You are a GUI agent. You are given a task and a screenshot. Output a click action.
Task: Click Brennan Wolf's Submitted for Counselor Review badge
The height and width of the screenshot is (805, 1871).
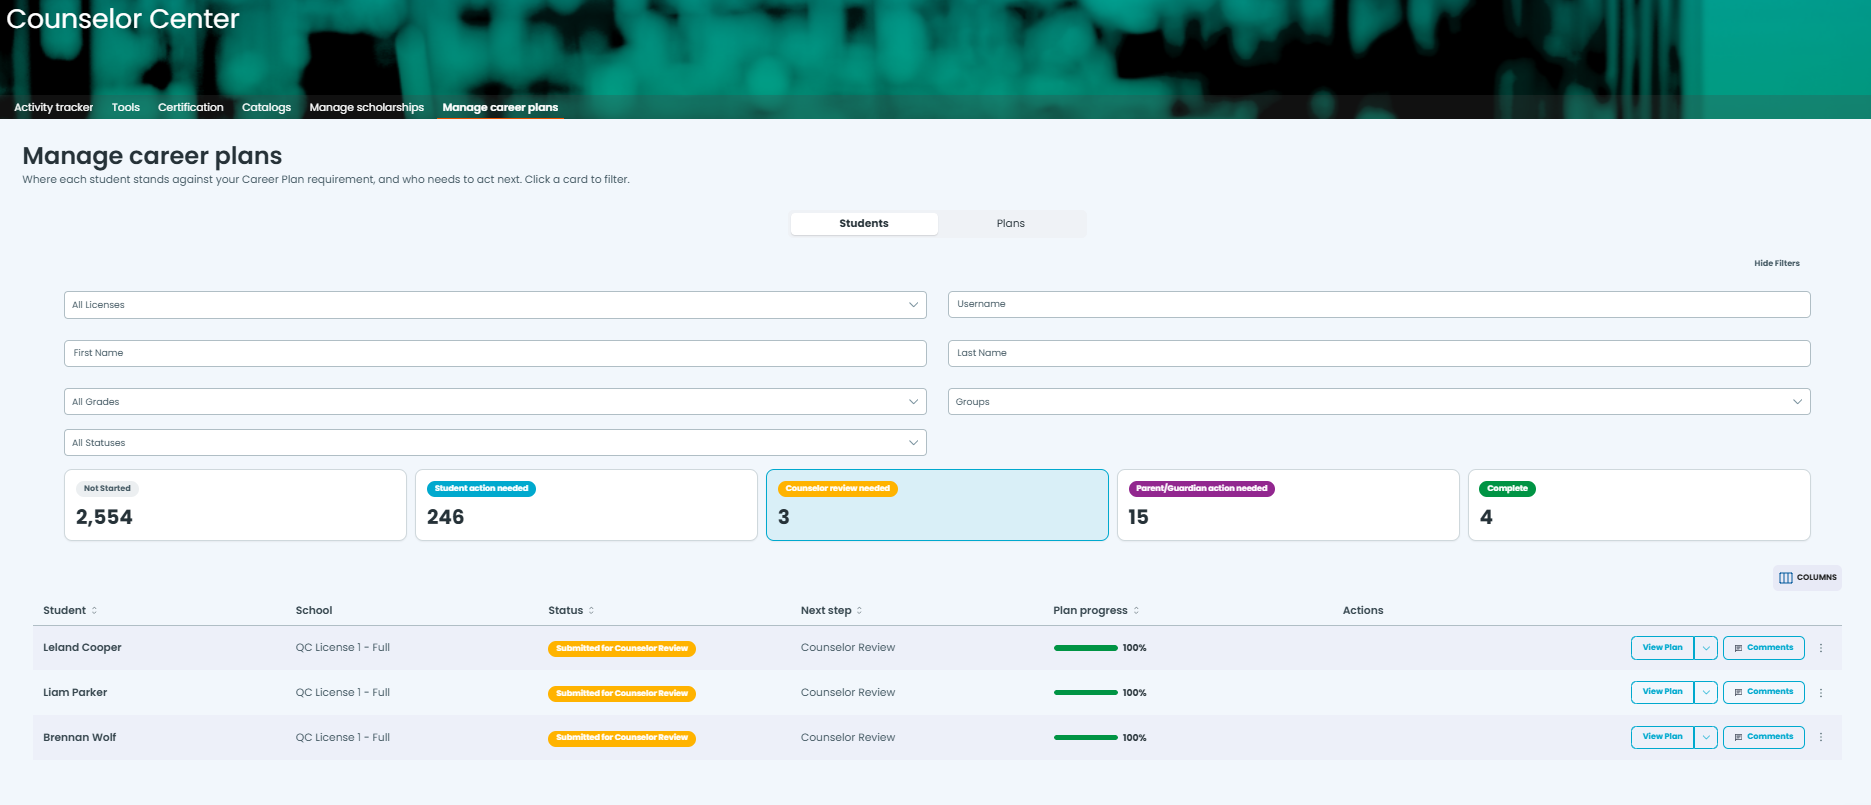point(622,738)
